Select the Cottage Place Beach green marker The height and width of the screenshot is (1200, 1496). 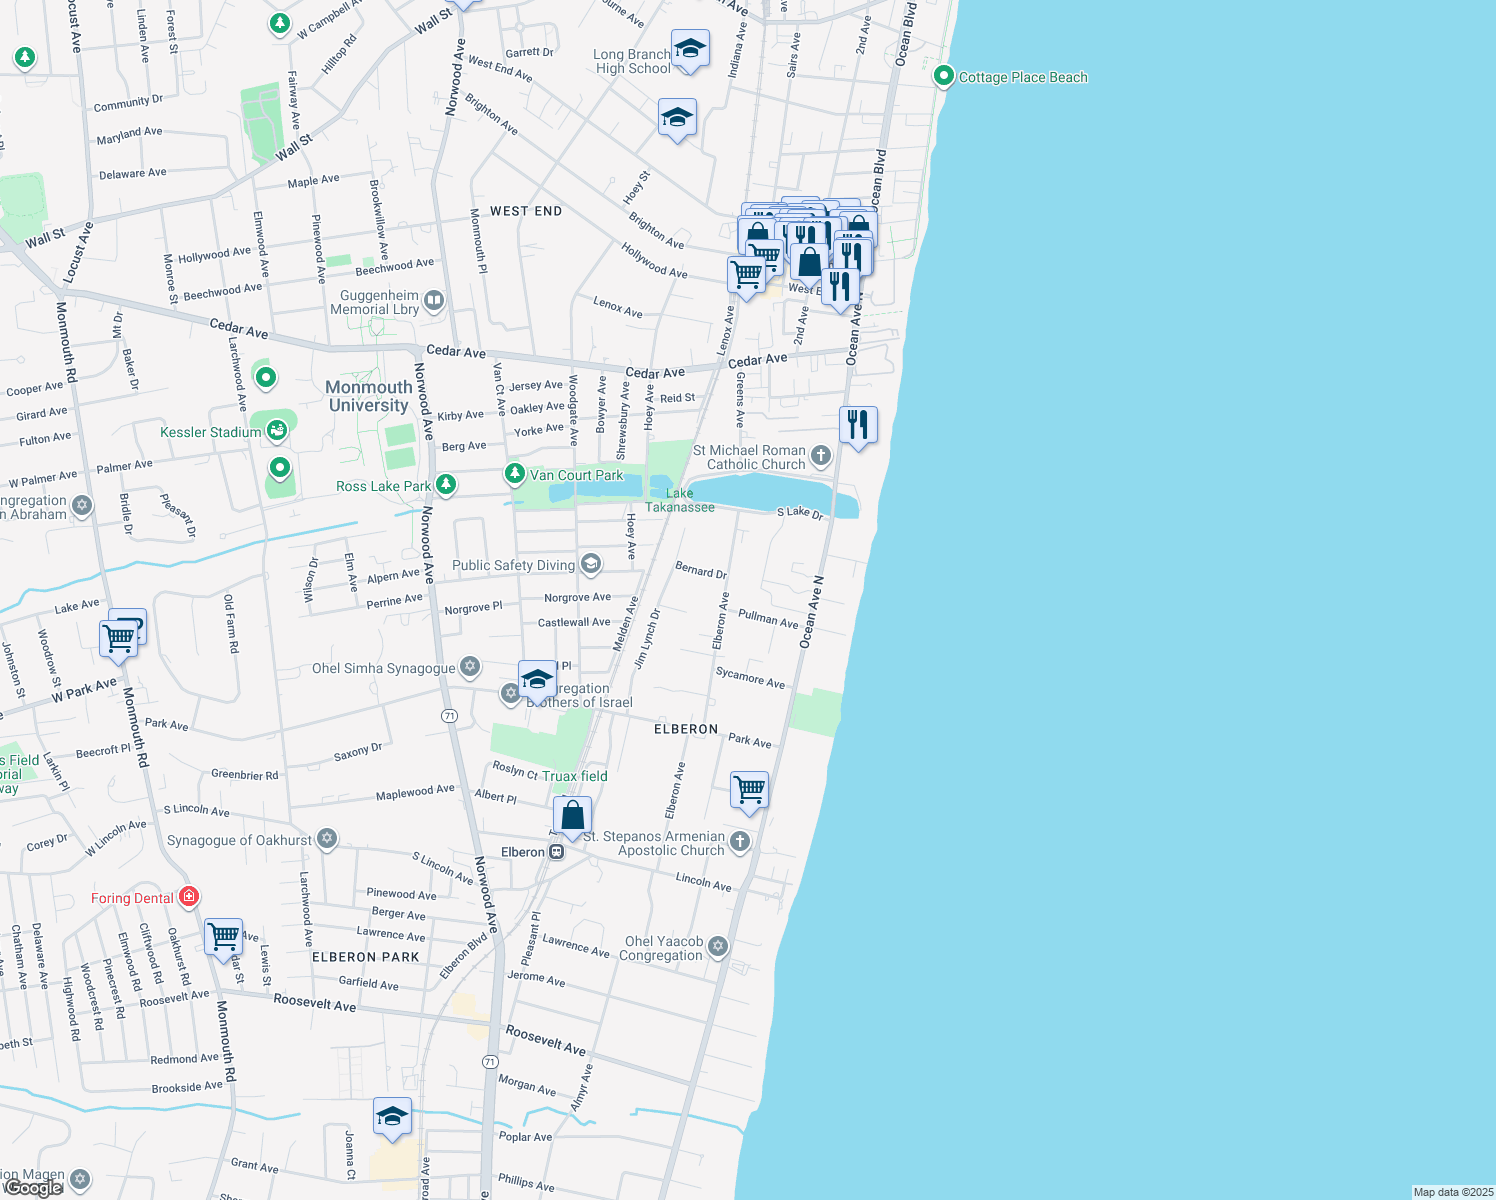point(942,76)
